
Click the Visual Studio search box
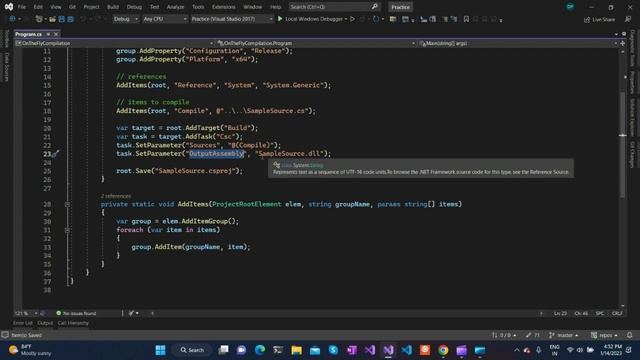334,7
